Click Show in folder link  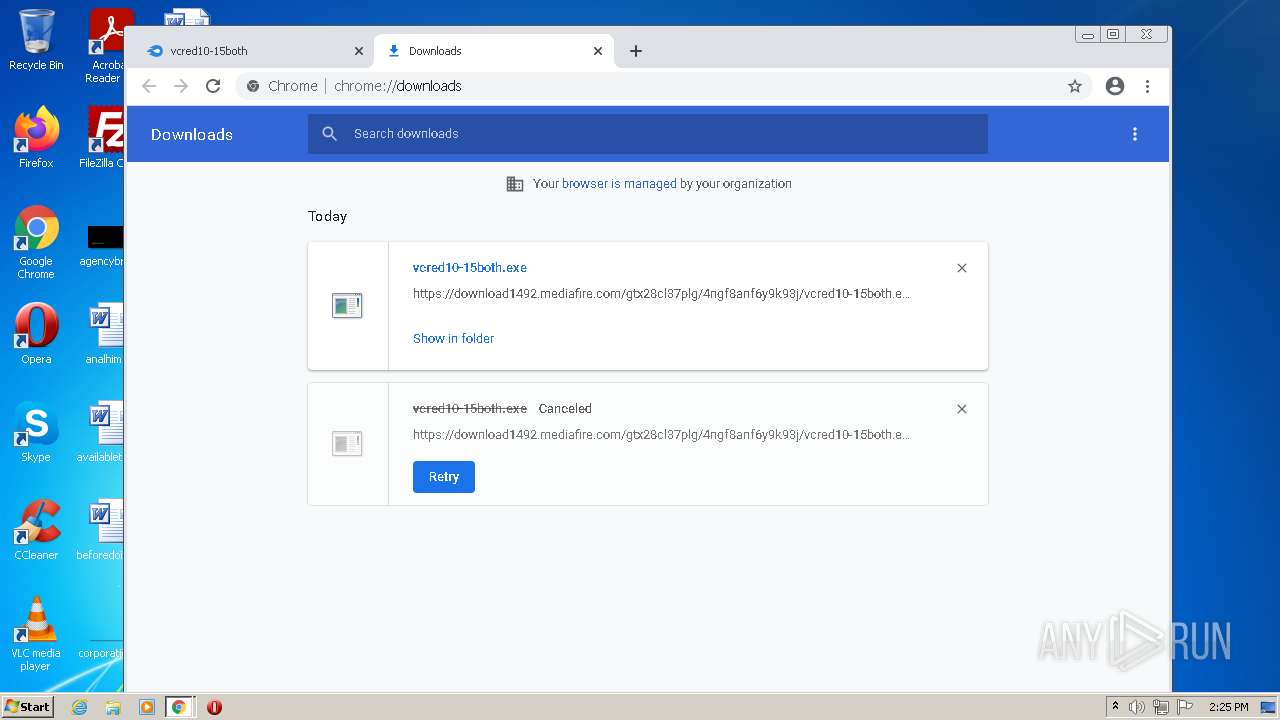tap(453, 338)
